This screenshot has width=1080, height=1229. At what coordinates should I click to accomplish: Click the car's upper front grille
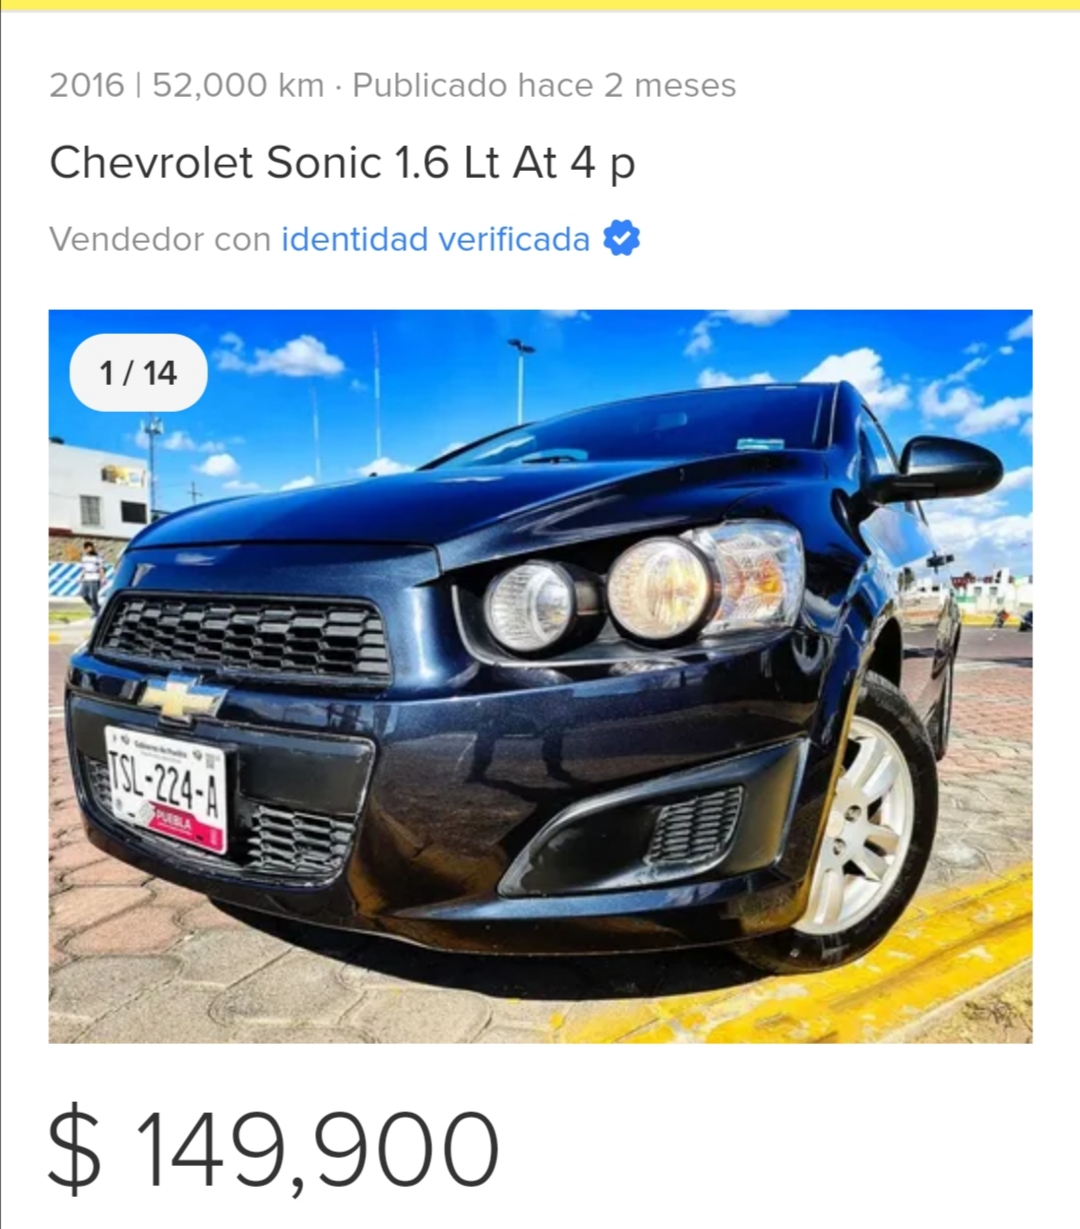pos(246,636)
